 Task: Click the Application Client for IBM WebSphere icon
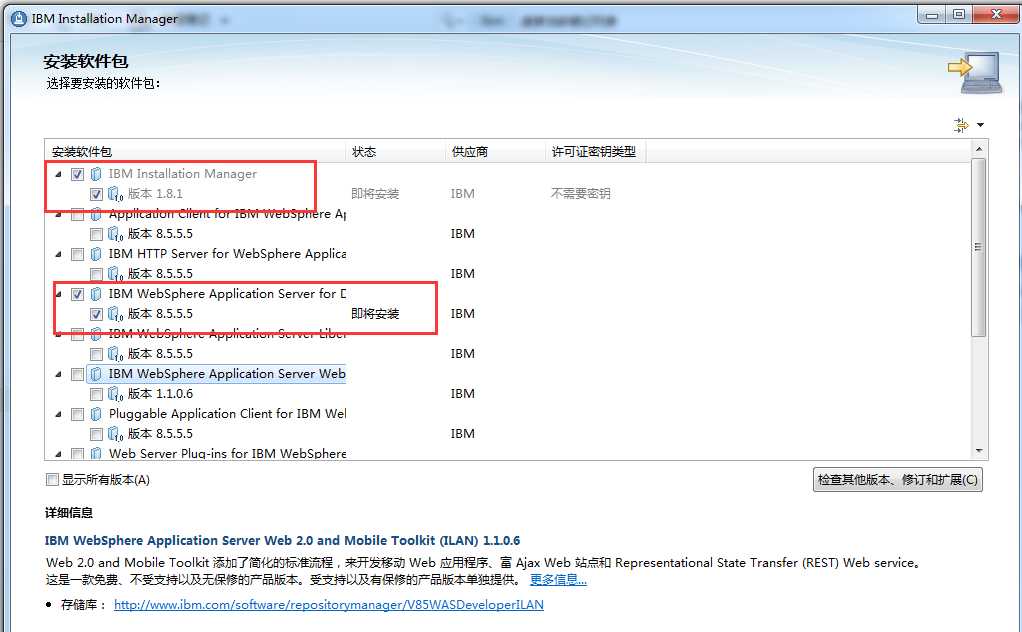tap(96, 214)
